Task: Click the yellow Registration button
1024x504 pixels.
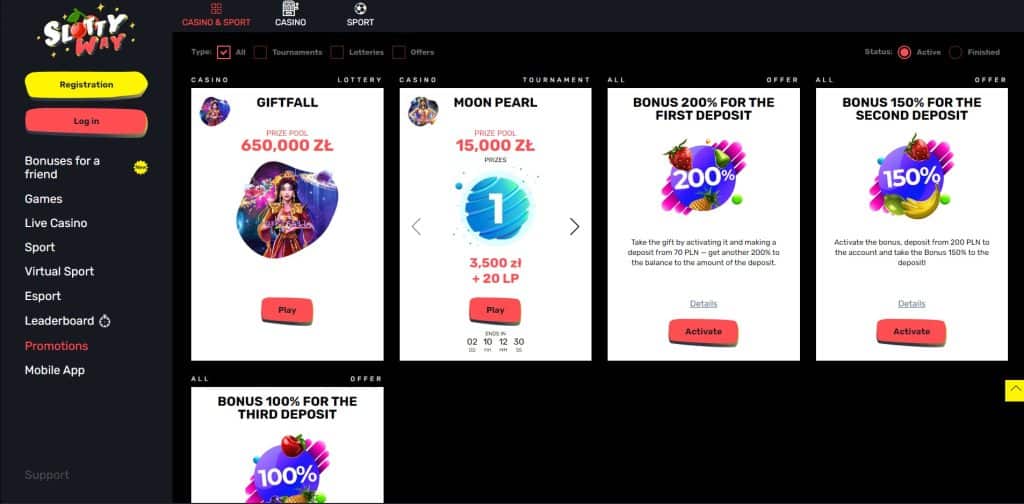Action: tap(86, 85)
